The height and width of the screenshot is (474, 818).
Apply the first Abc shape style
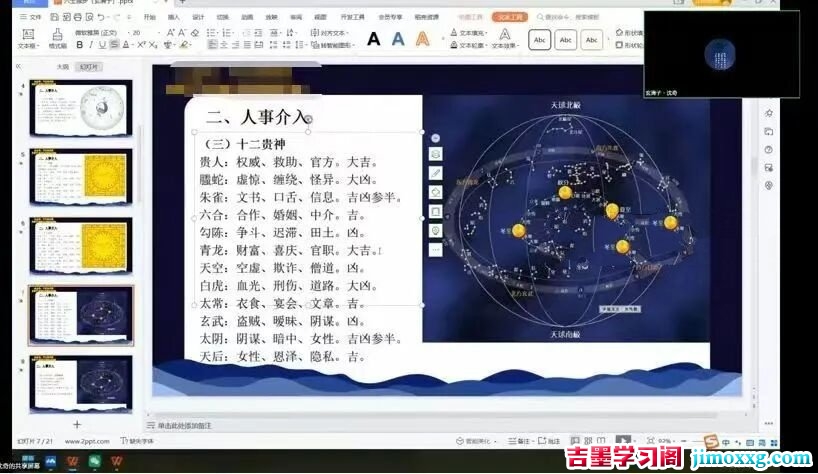(539, 40)
